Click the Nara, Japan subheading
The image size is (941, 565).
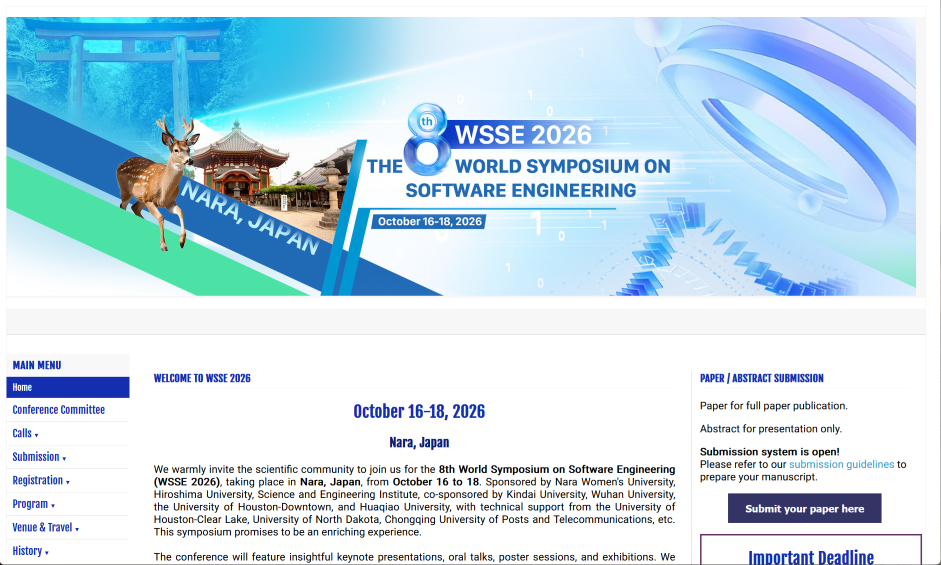click(419, 443)
